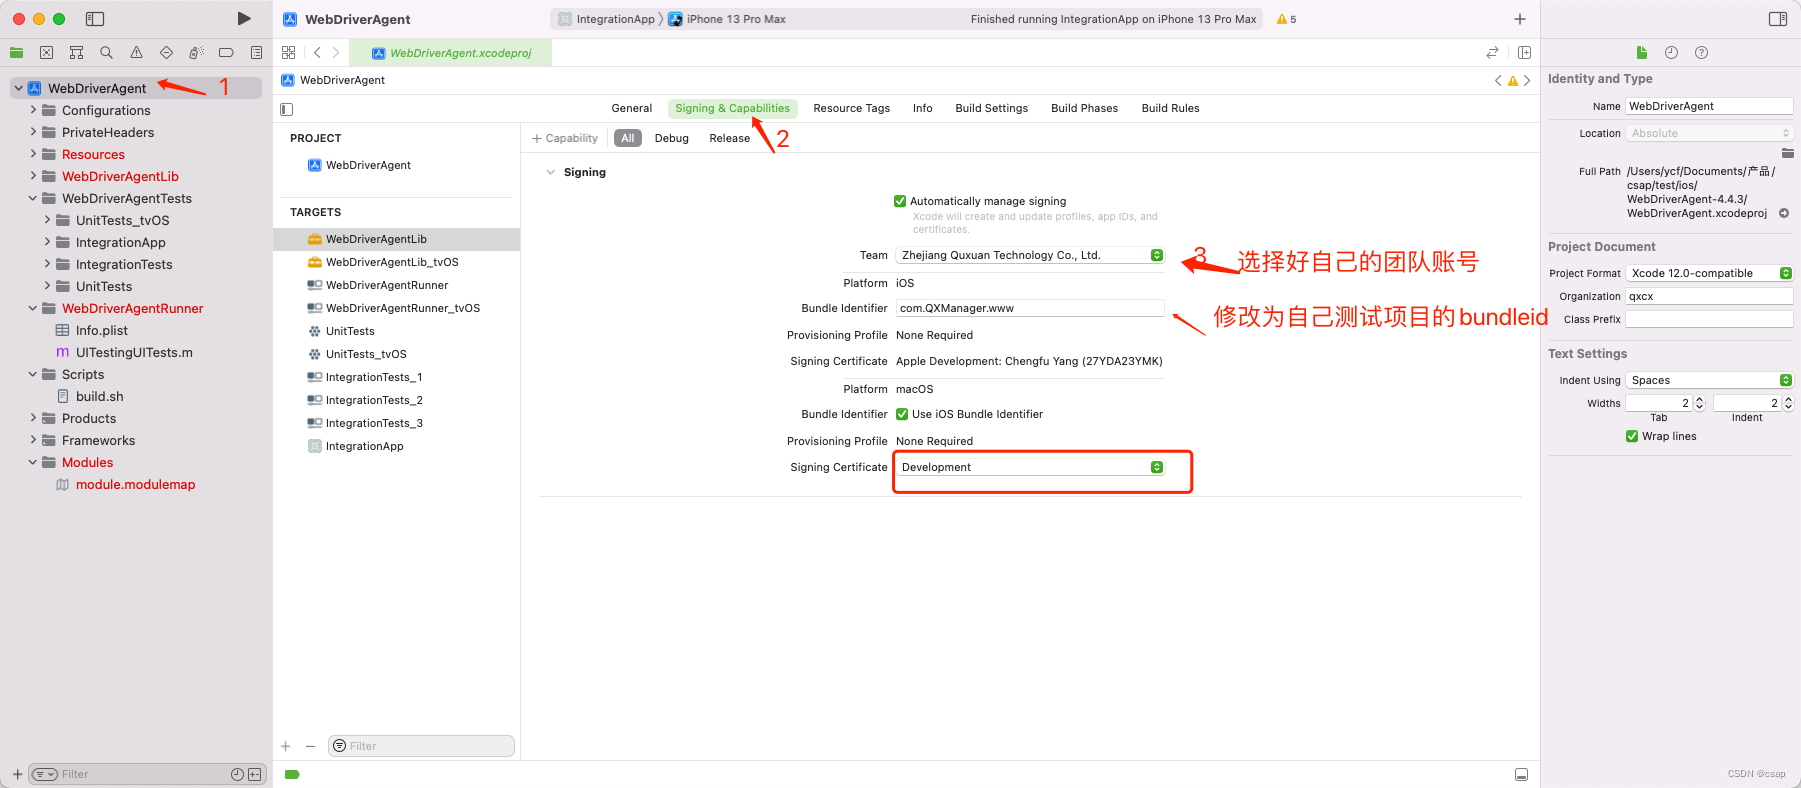The image size is (1801, 788).
Task: Open the symbol navigator
Action: pos(76,53)
